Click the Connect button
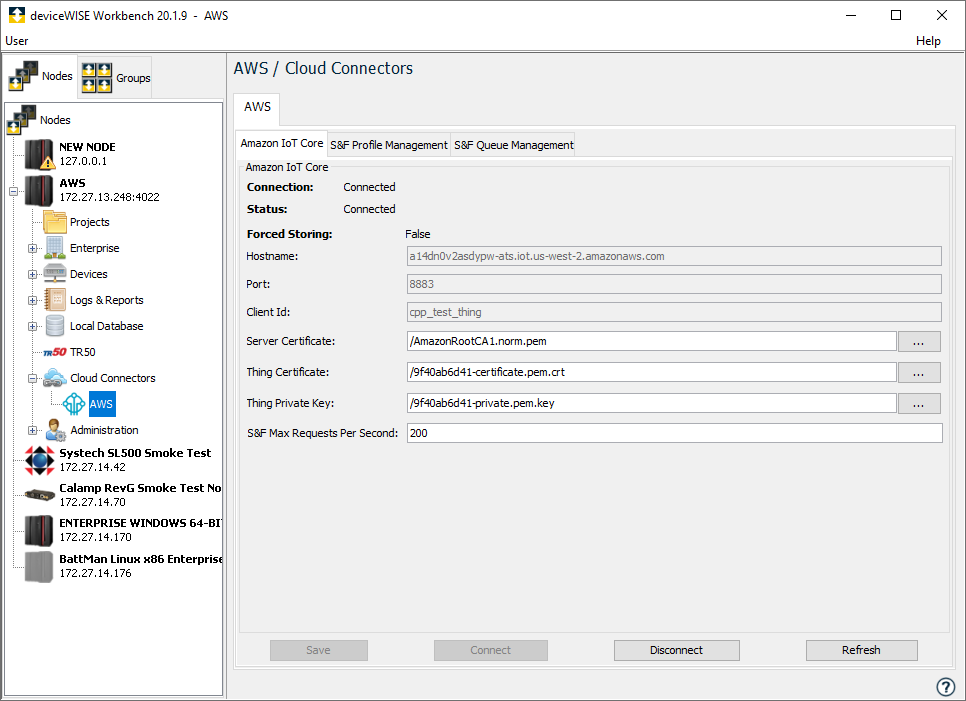966x701 pixels. 490,650
